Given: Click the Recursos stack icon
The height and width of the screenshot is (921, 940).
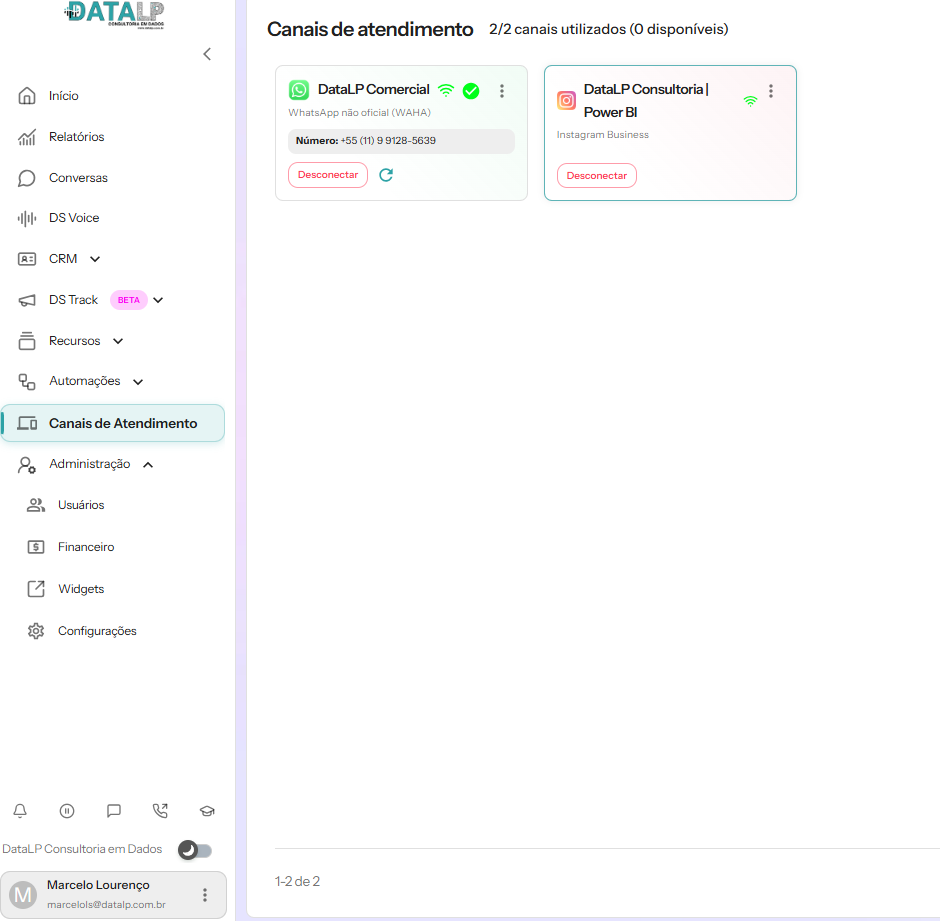Looking at the screenshot, I should [x=27, y=341].
